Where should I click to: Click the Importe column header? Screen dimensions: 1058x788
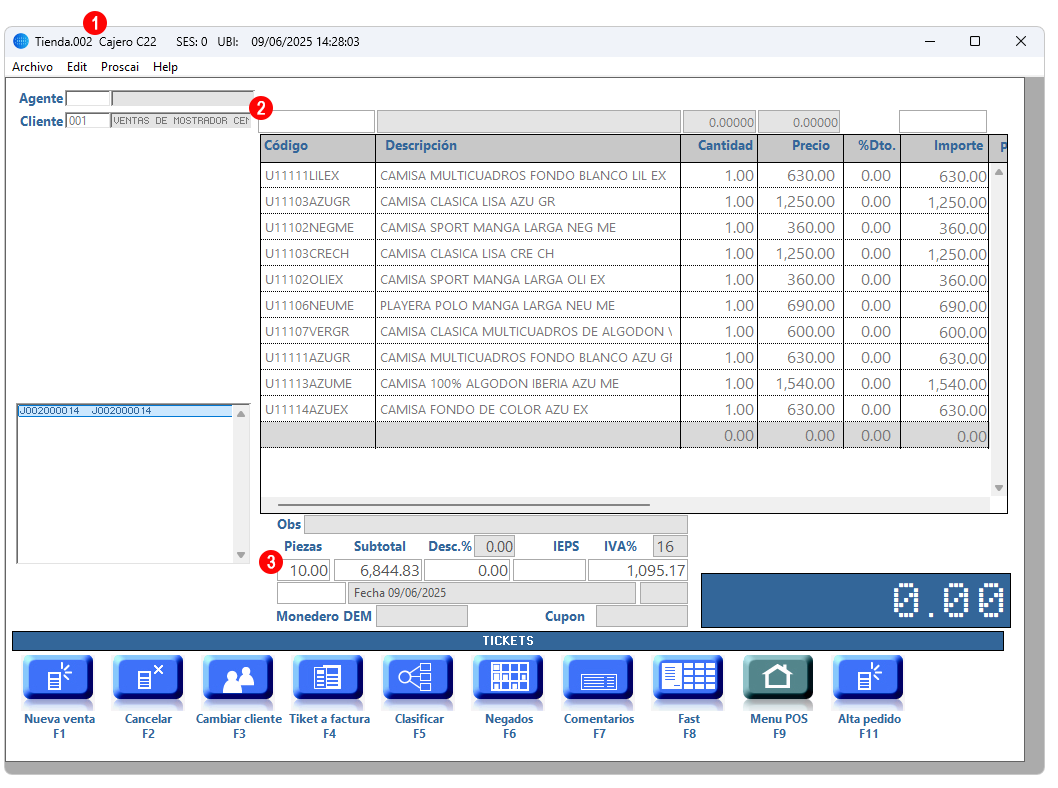tap(945, 146)
